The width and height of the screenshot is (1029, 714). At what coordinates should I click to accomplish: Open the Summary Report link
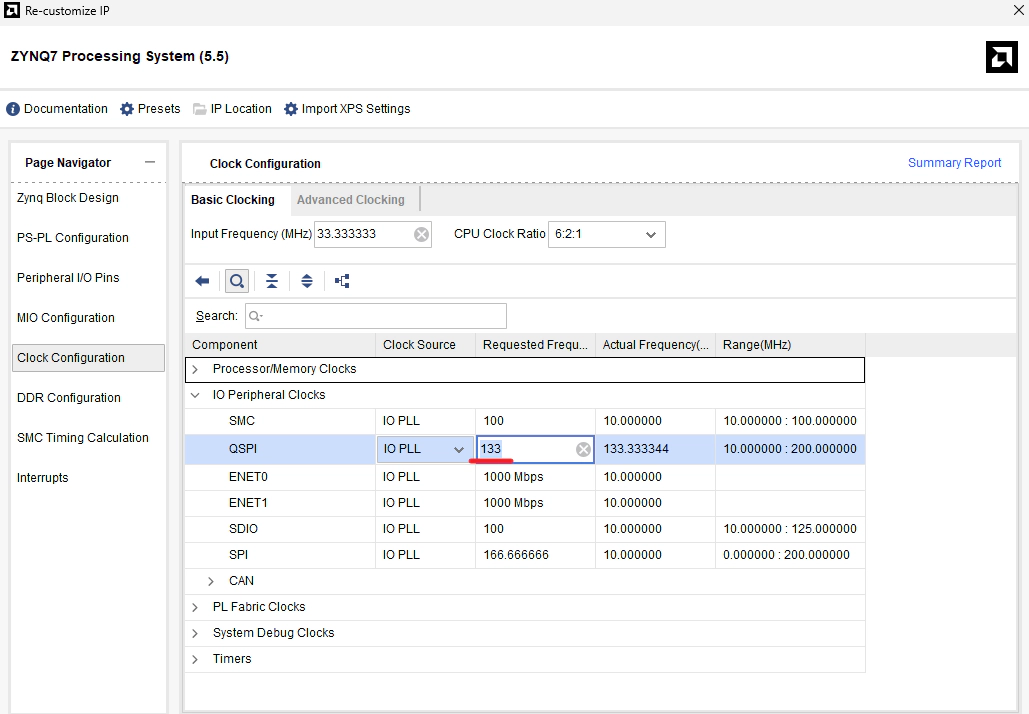coord(954,163)
